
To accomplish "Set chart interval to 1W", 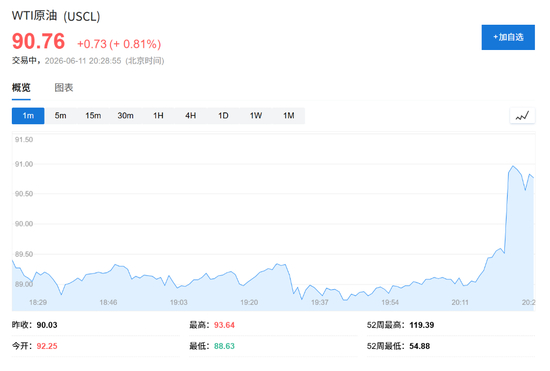I will 256,116.
